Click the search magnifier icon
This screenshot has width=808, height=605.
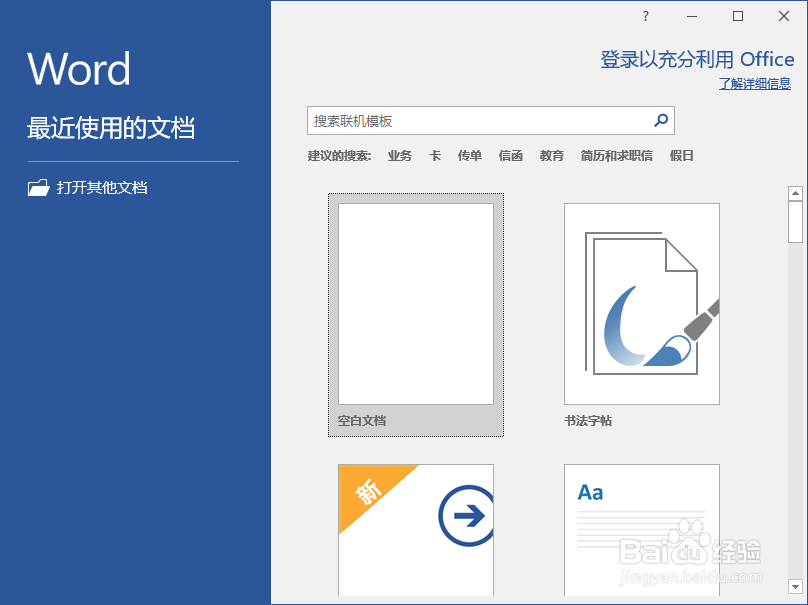click(661, 121)
